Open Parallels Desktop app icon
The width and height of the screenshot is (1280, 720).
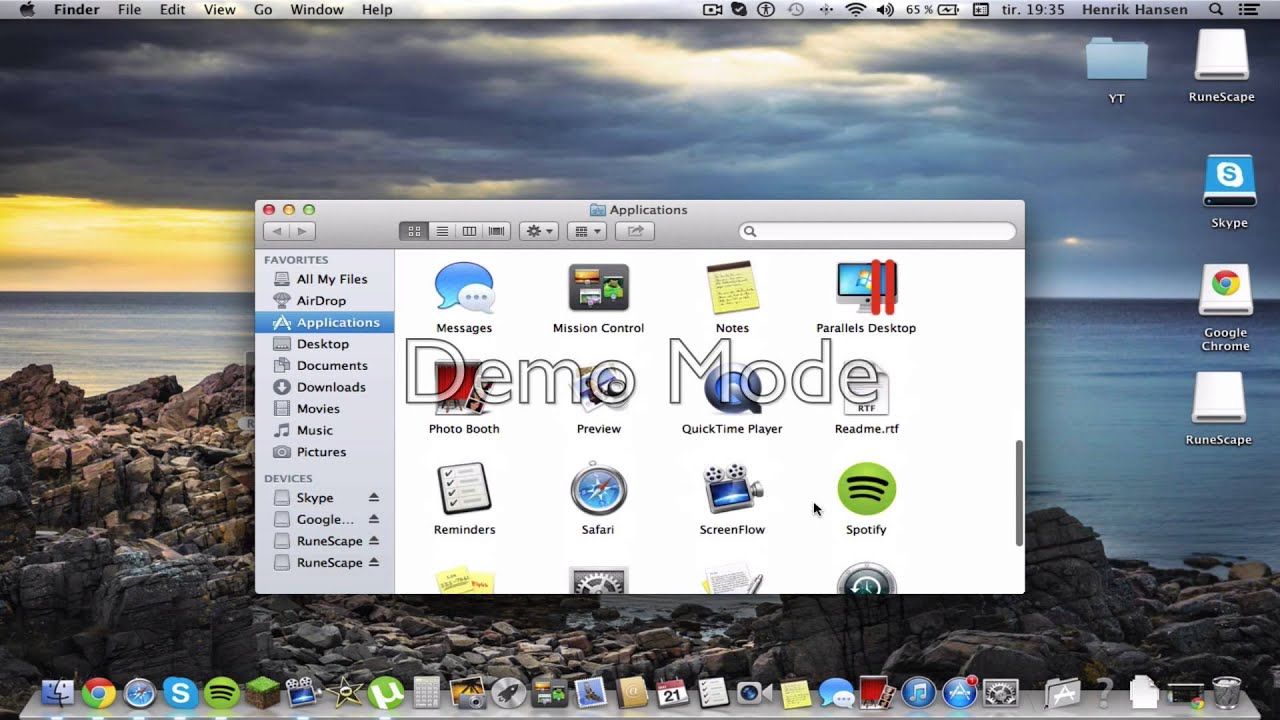[x=866, y=287]
